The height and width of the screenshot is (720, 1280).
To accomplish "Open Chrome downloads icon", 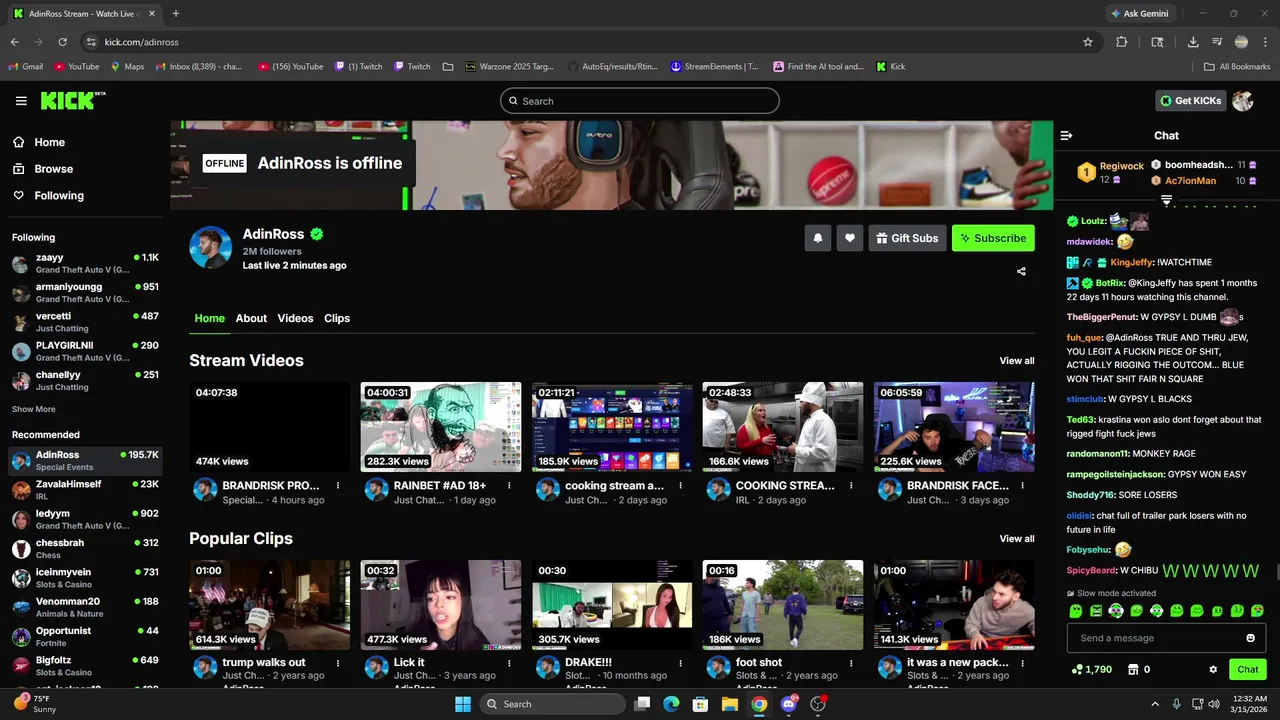I will [1193, 42].
